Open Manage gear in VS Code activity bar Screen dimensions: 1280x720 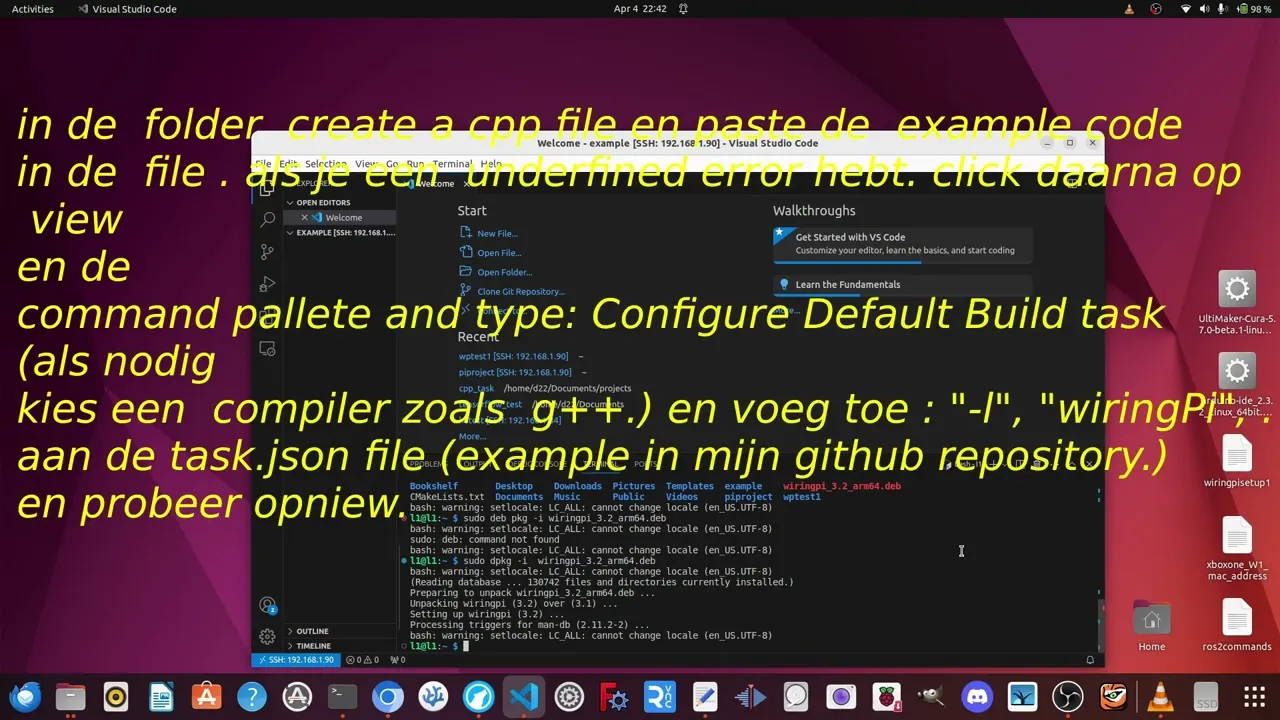click(x=267, y=636)
